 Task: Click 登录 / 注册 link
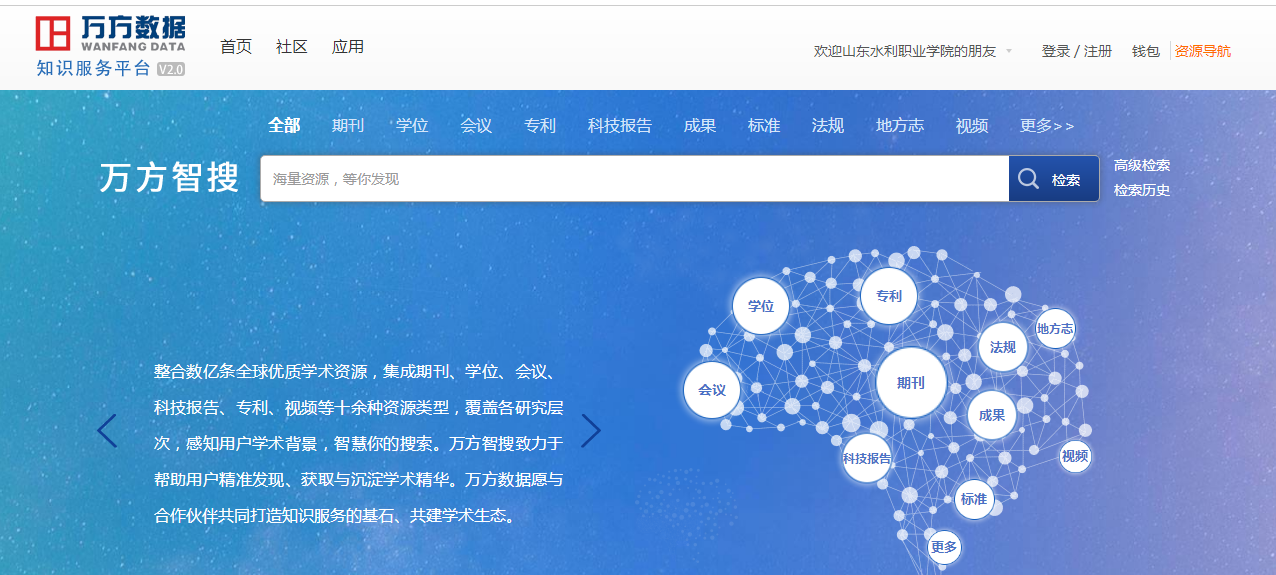pyautogui.click(x=1077, y=51)
